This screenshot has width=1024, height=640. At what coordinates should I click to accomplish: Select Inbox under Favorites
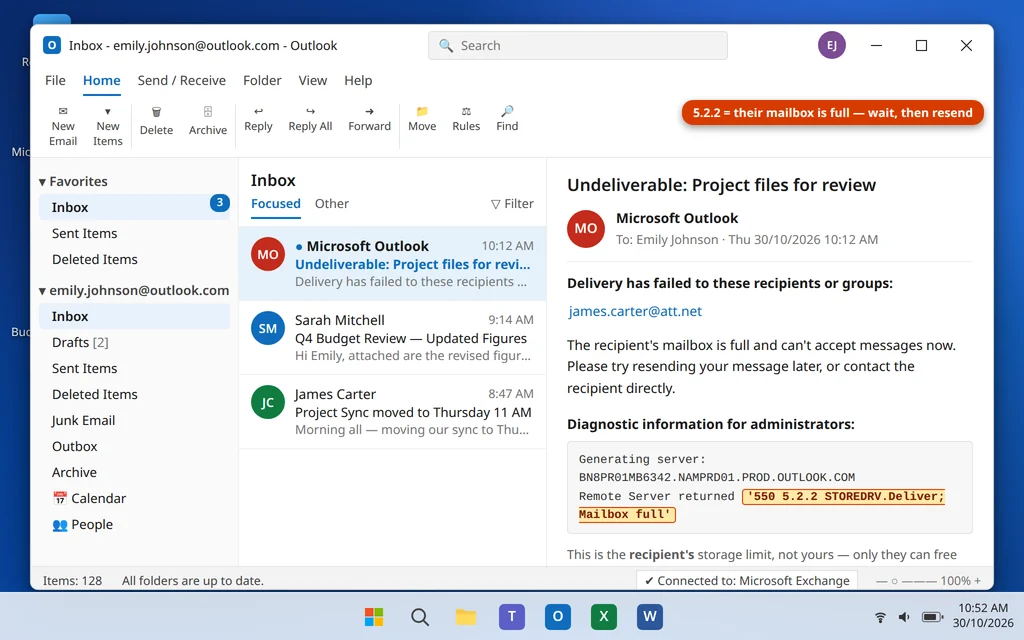pos(134,207)
